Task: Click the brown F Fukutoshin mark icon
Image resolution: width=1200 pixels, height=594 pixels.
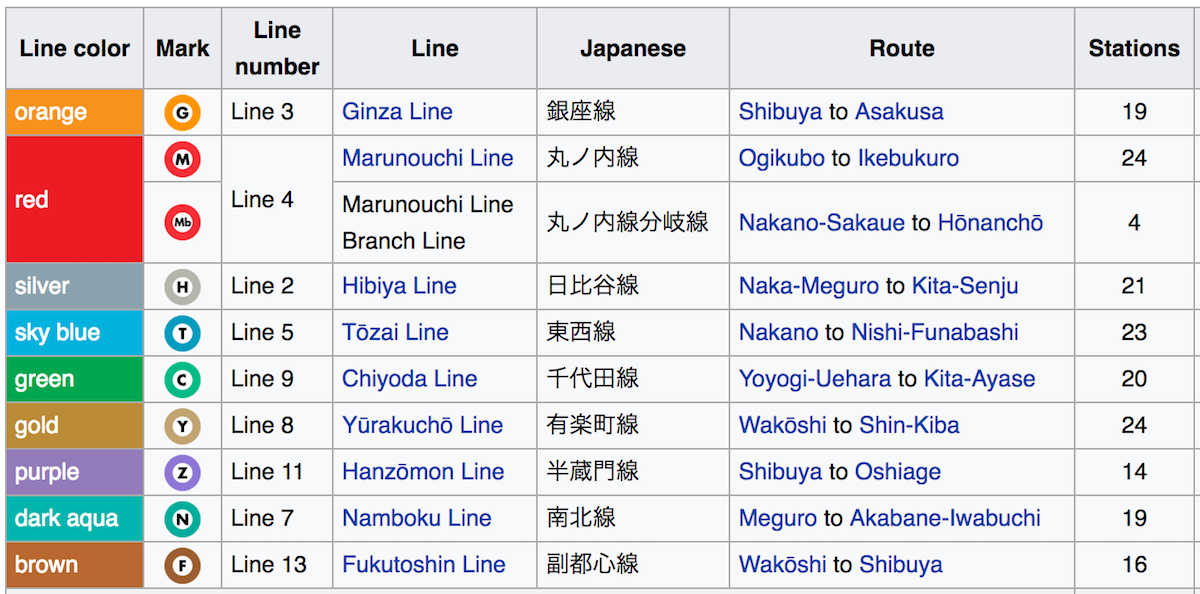Action: click(x=182, y=565)
